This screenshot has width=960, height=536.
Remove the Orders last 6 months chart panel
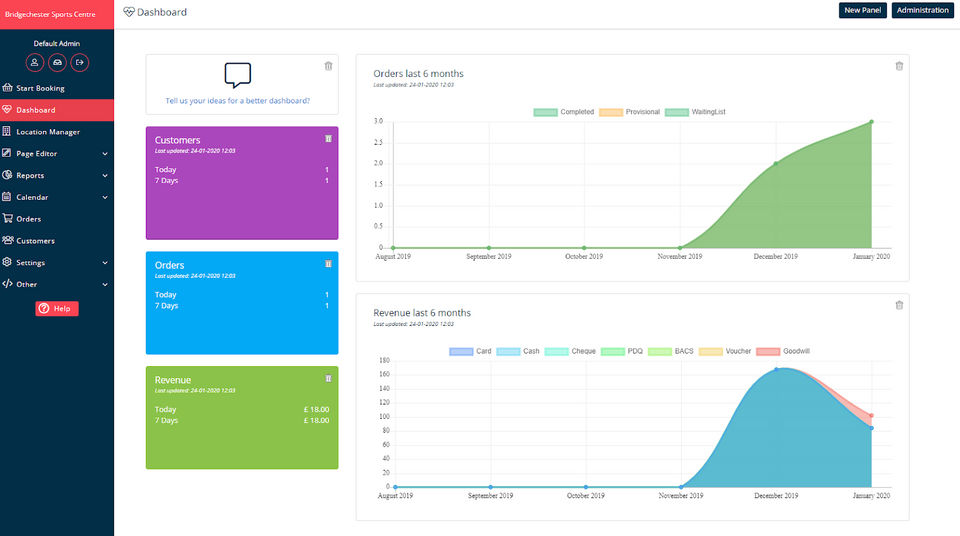(x=899, y=66)
